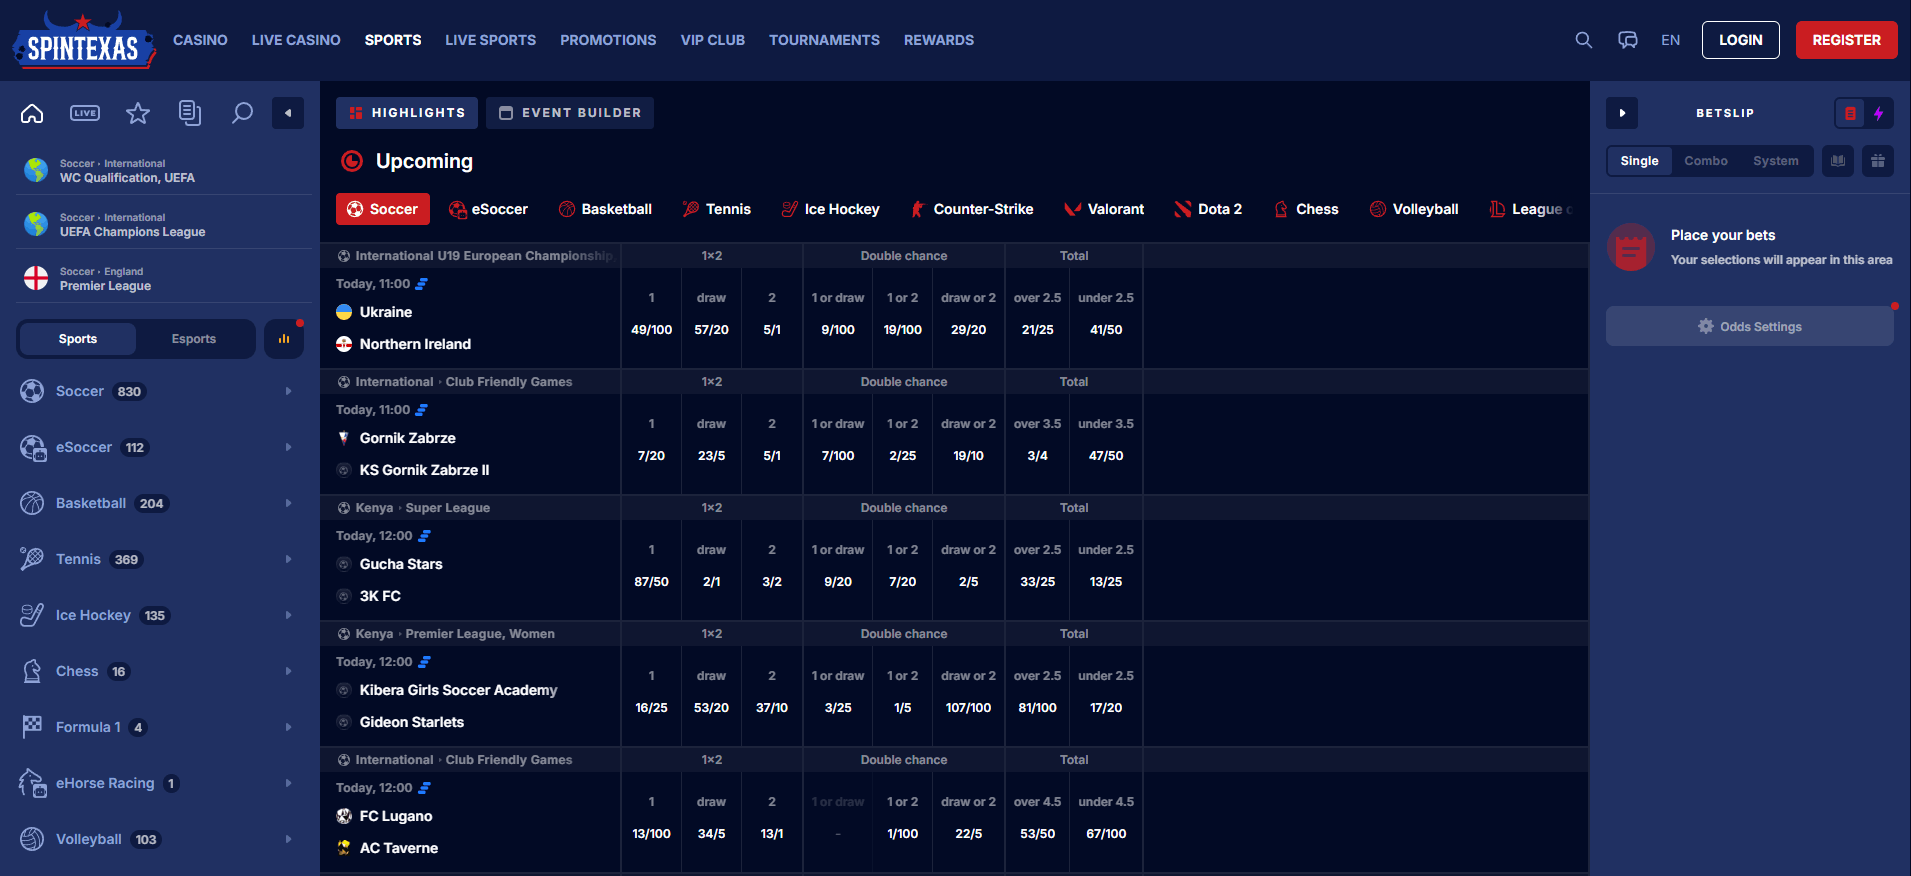Expand eSoccer category in sidebar
The height and width of the screenshot is (876, 1911).
pos(160,447)
